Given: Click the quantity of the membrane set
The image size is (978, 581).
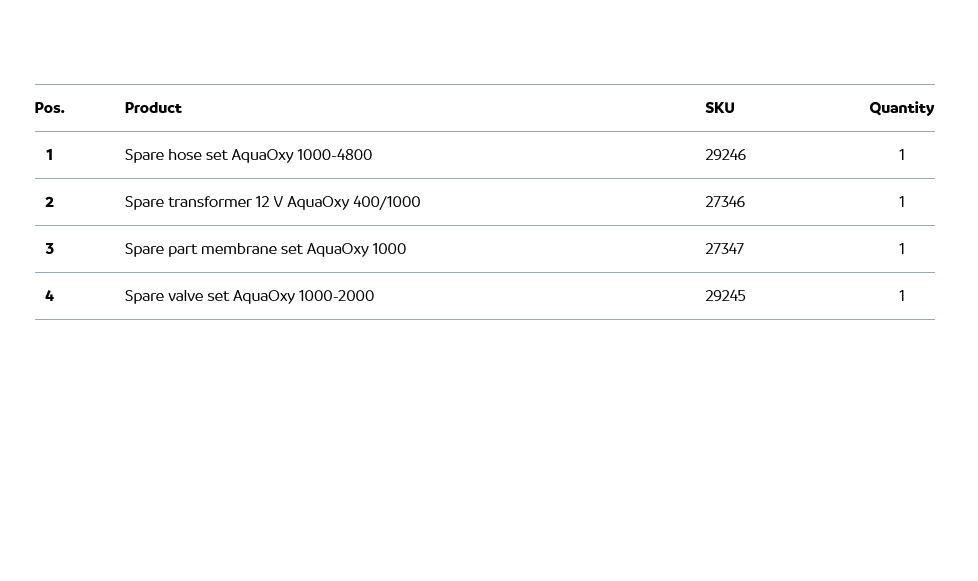Looking at the screenshot, I should [x=901, y=249].
